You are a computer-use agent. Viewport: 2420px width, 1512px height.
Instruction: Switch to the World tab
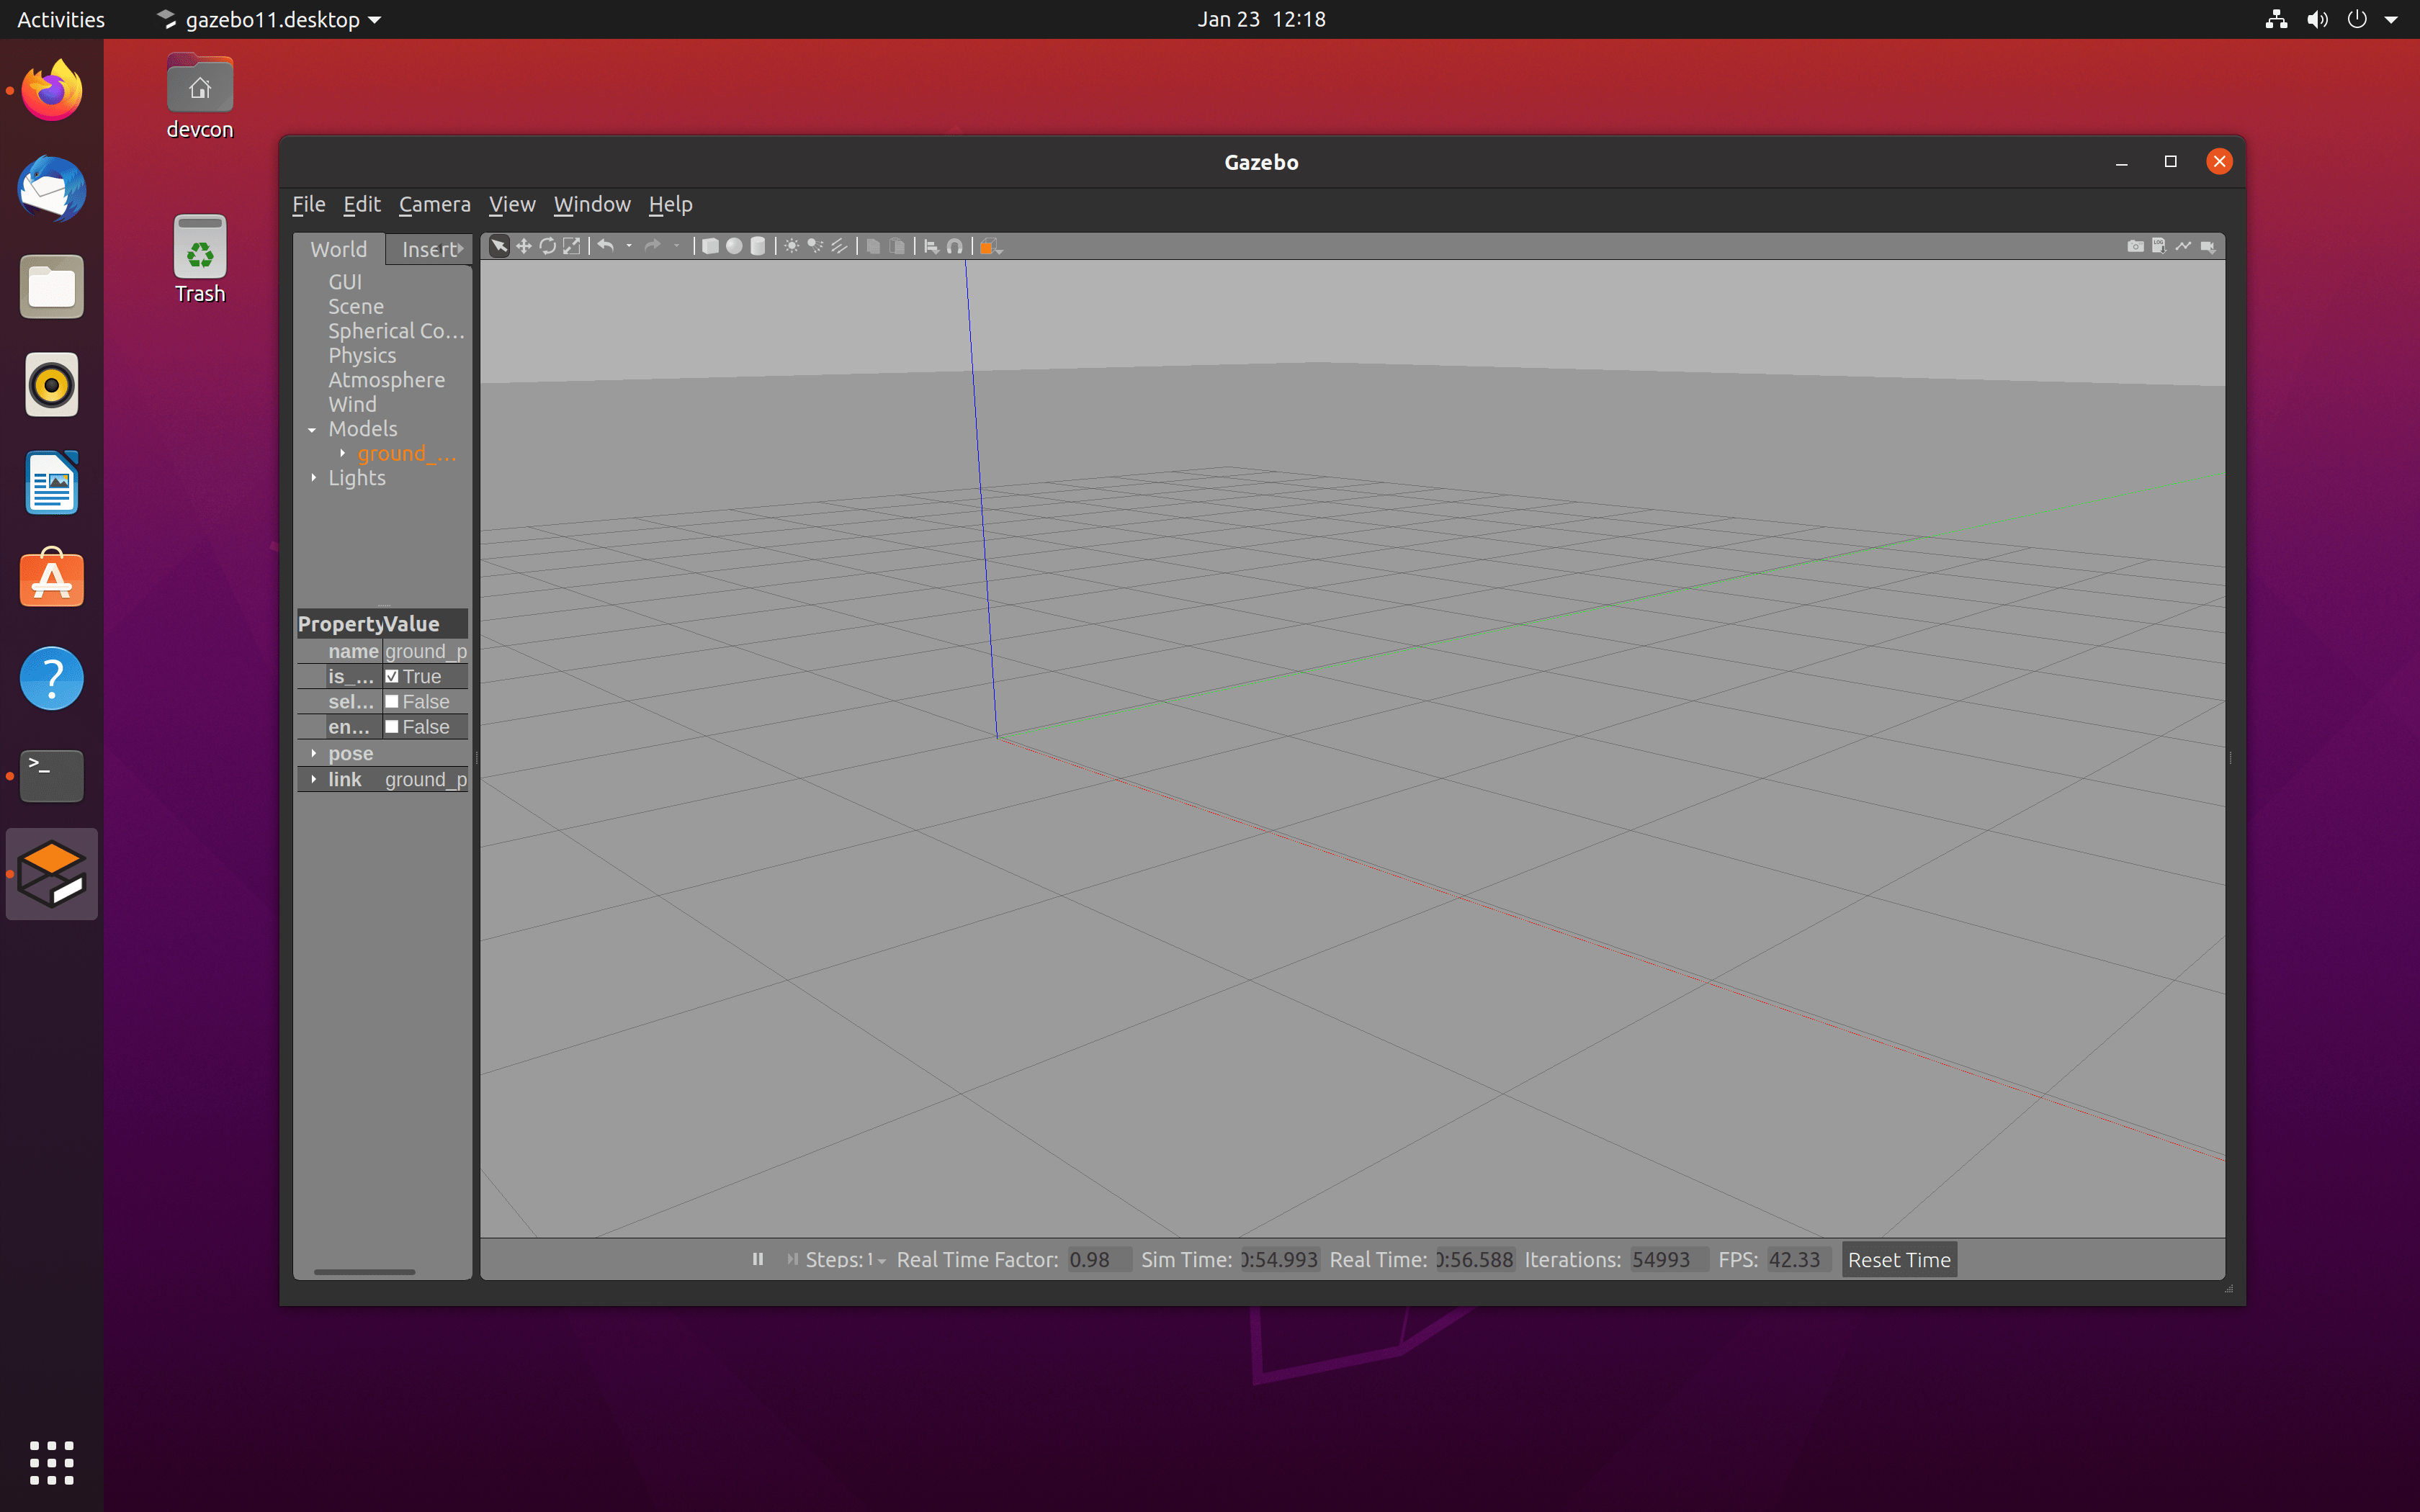click(x=339, y=249)
